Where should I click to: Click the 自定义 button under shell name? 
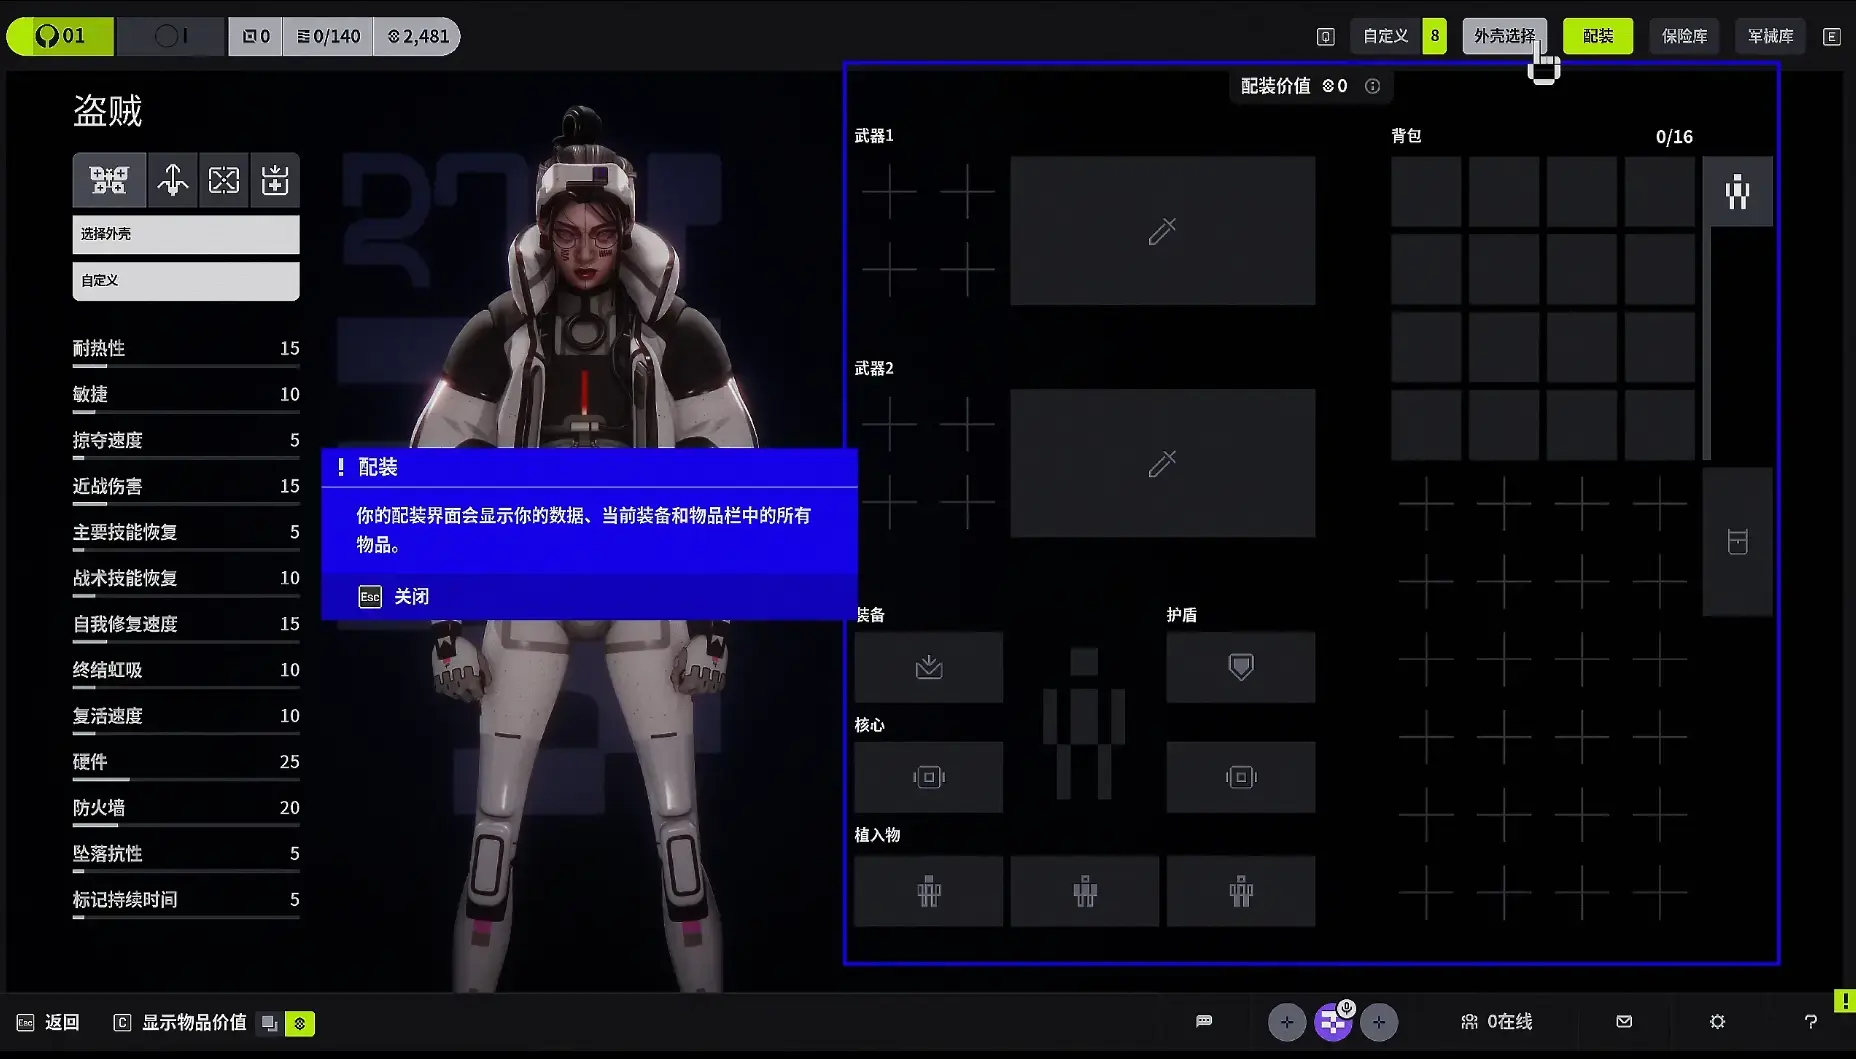click(186, 281)
